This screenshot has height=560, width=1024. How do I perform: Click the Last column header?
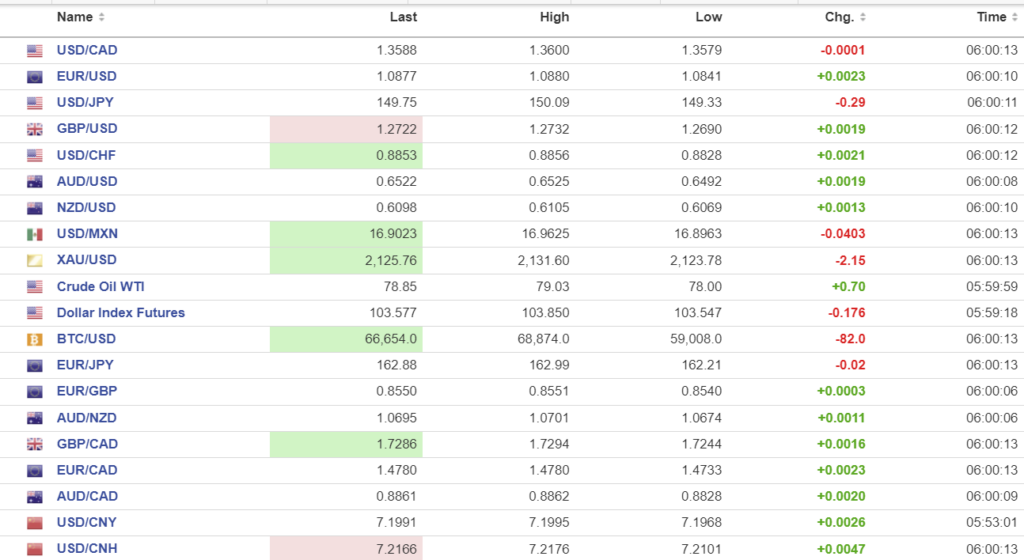pyautogui.click(x=403, y=17)
